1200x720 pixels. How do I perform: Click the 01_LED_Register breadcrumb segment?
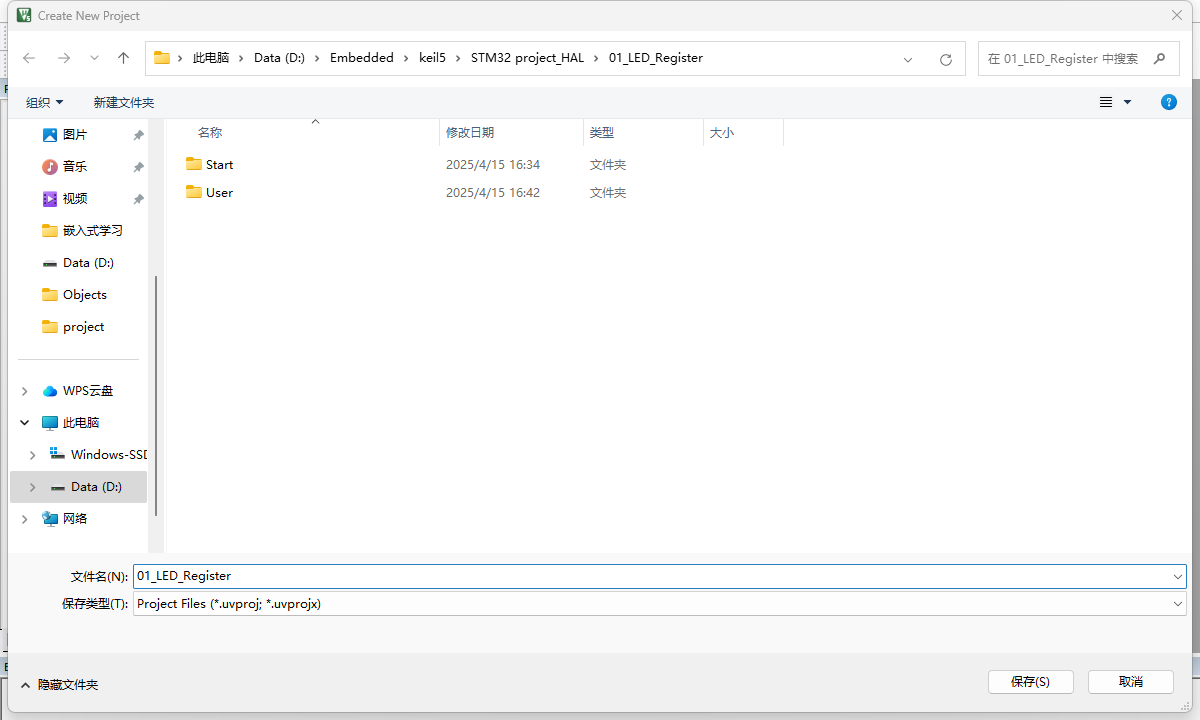coord(655,58)
